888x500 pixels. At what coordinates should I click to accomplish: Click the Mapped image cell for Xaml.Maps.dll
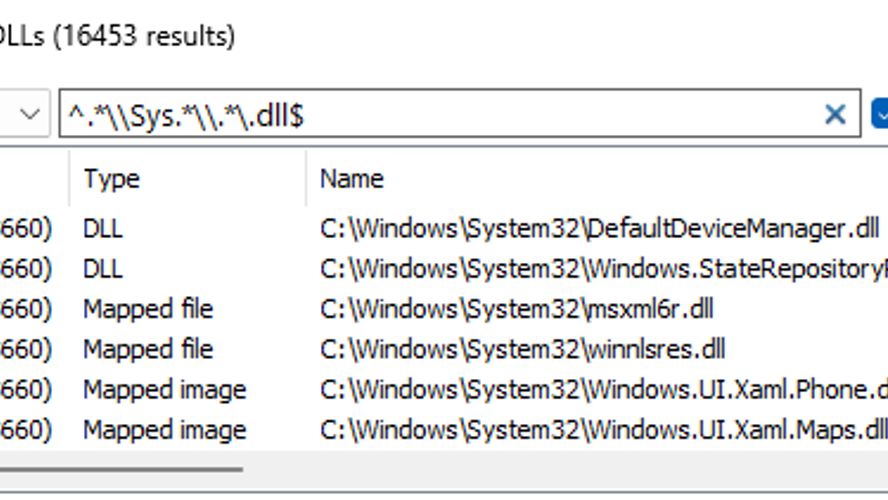164,430
